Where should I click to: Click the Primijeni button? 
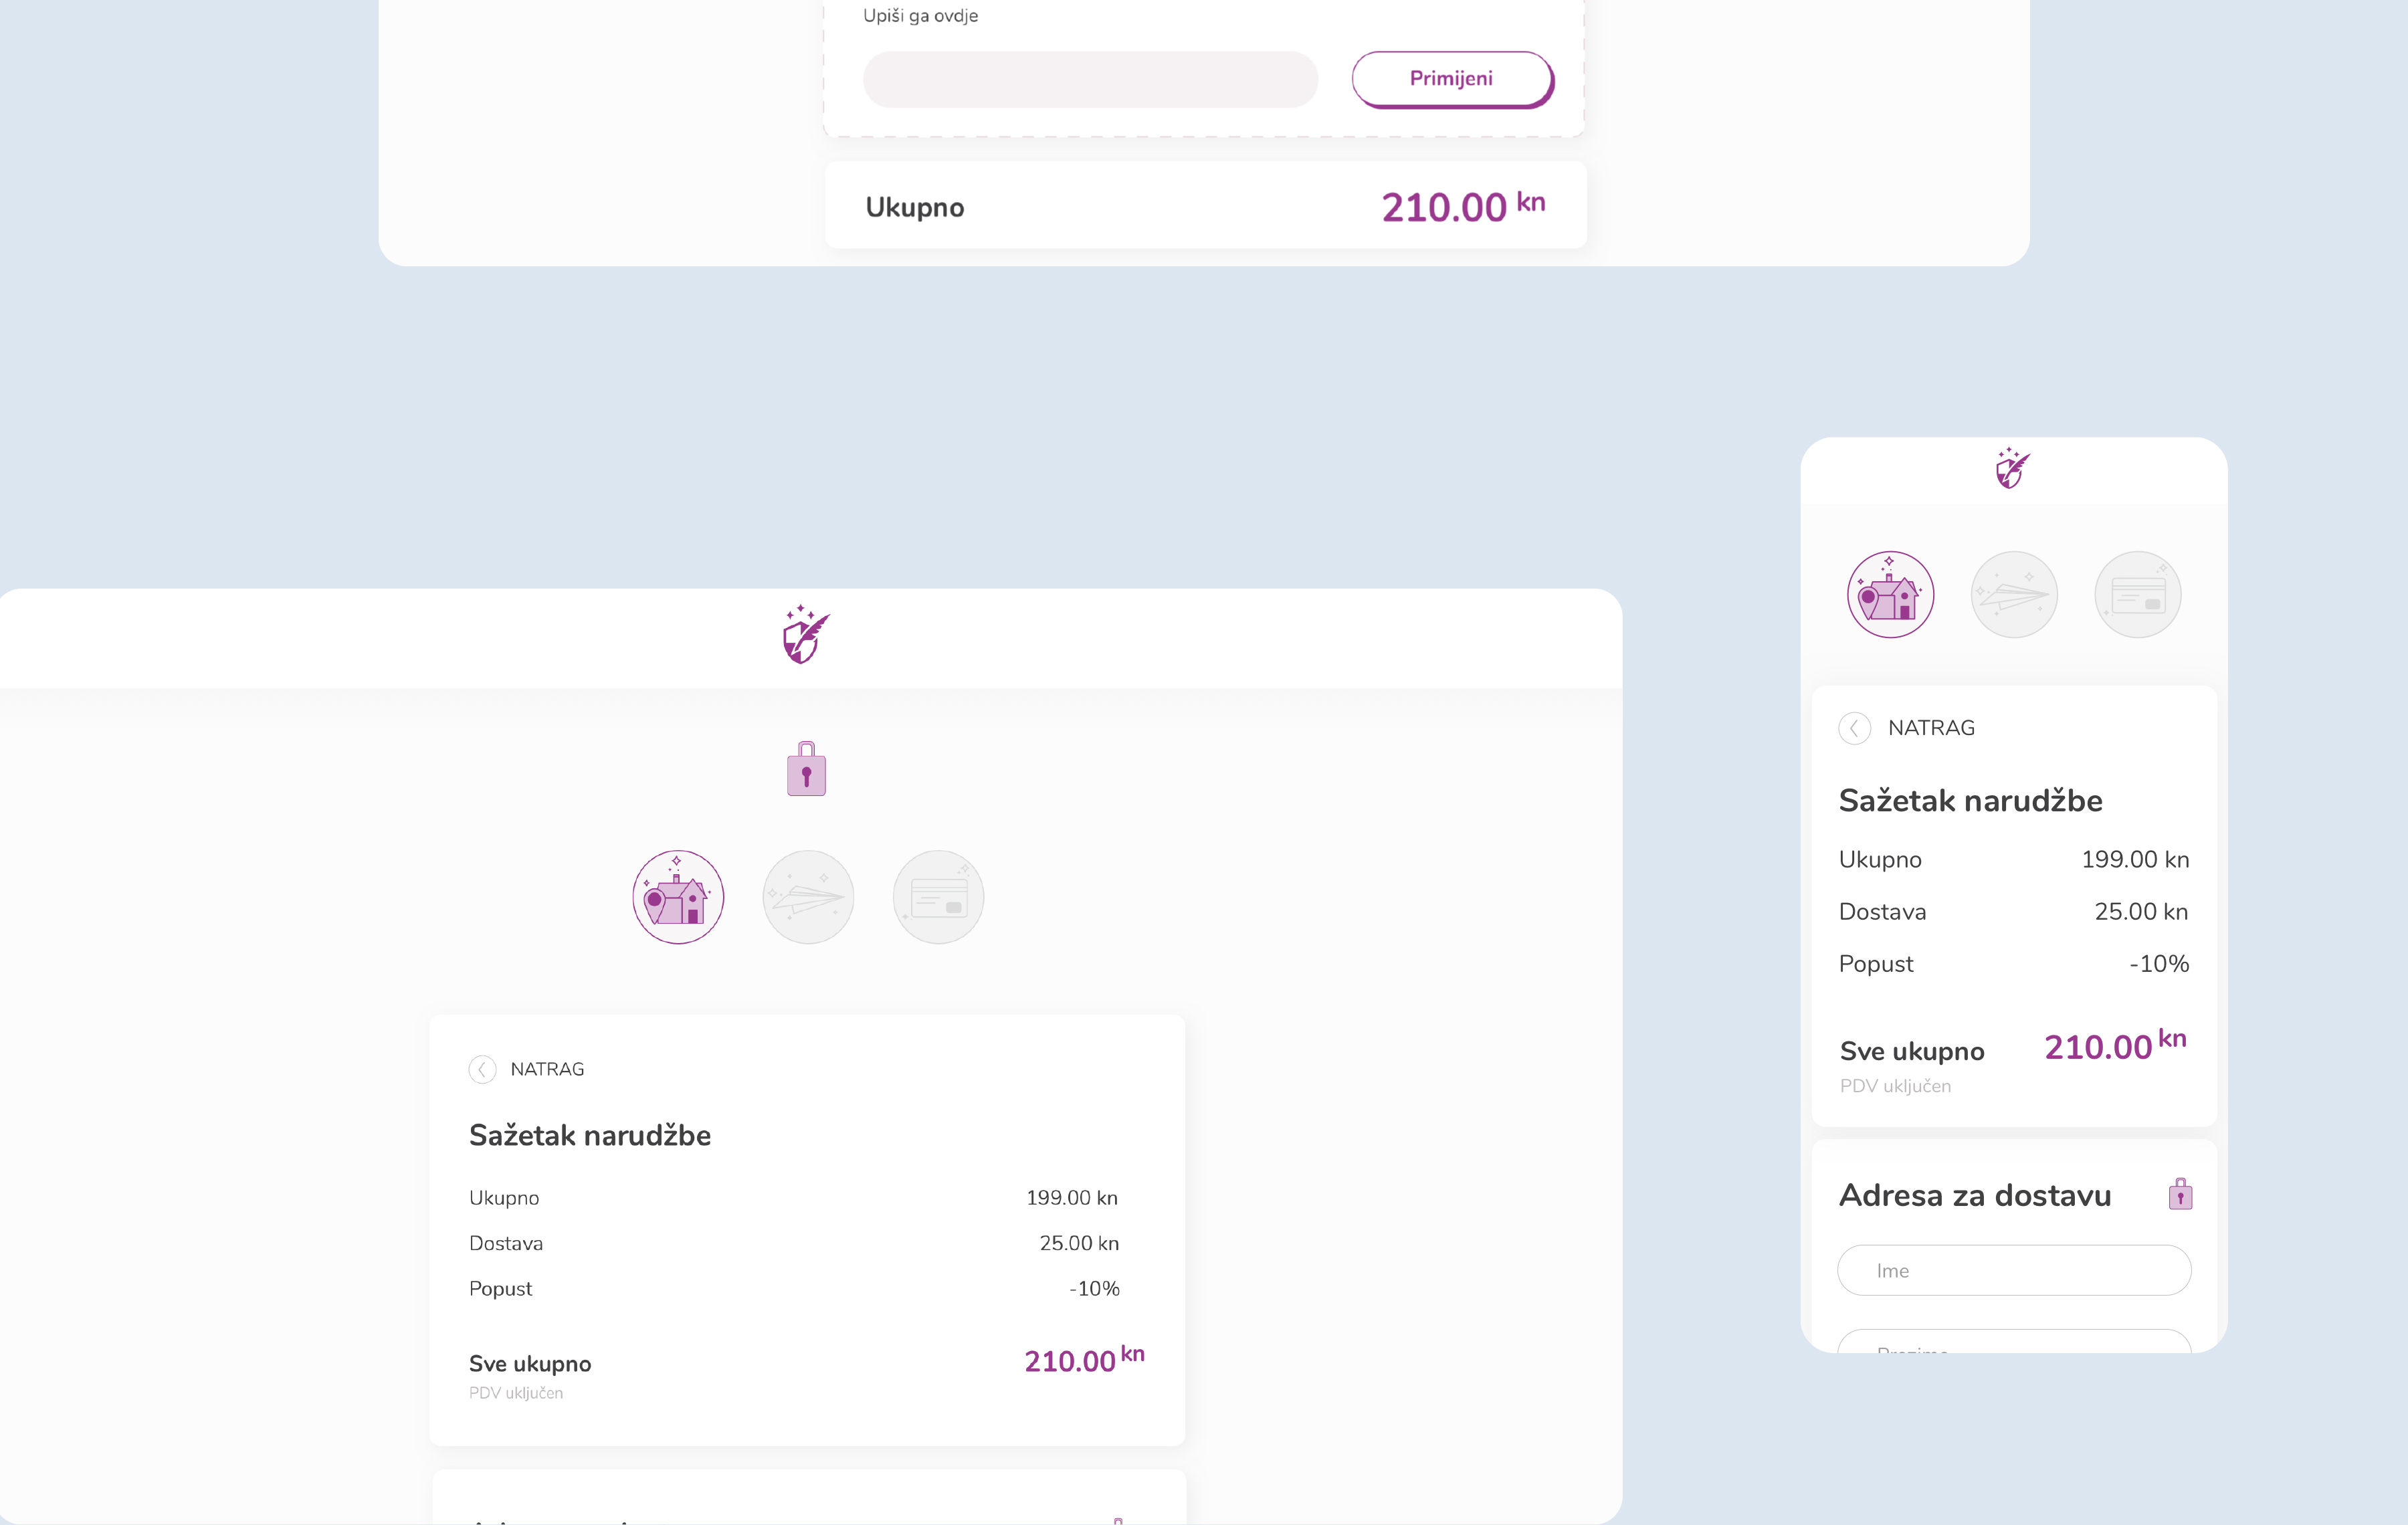coord(1451,79)
